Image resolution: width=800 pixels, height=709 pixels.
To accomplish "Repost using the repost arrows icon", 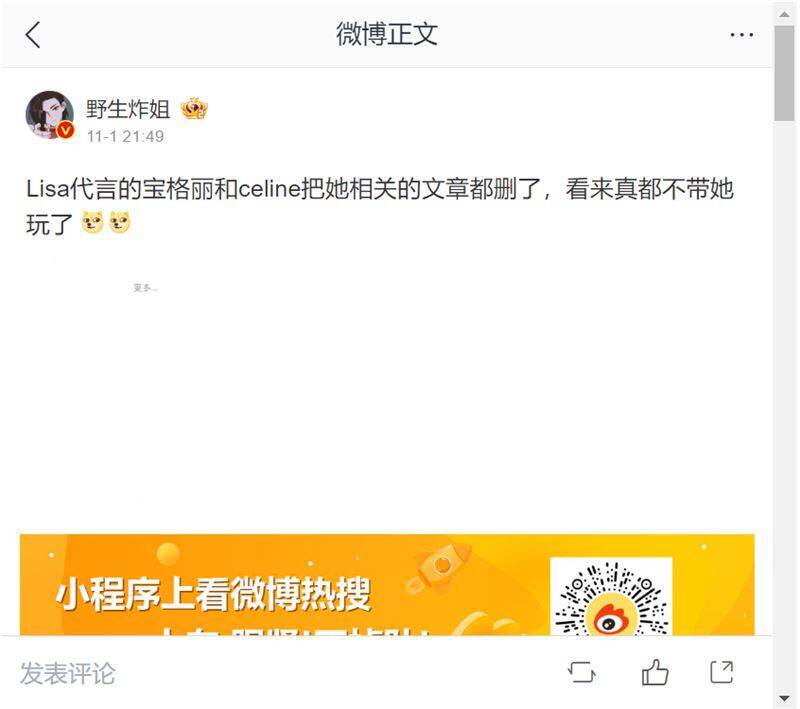I will [x=582, y=672].
